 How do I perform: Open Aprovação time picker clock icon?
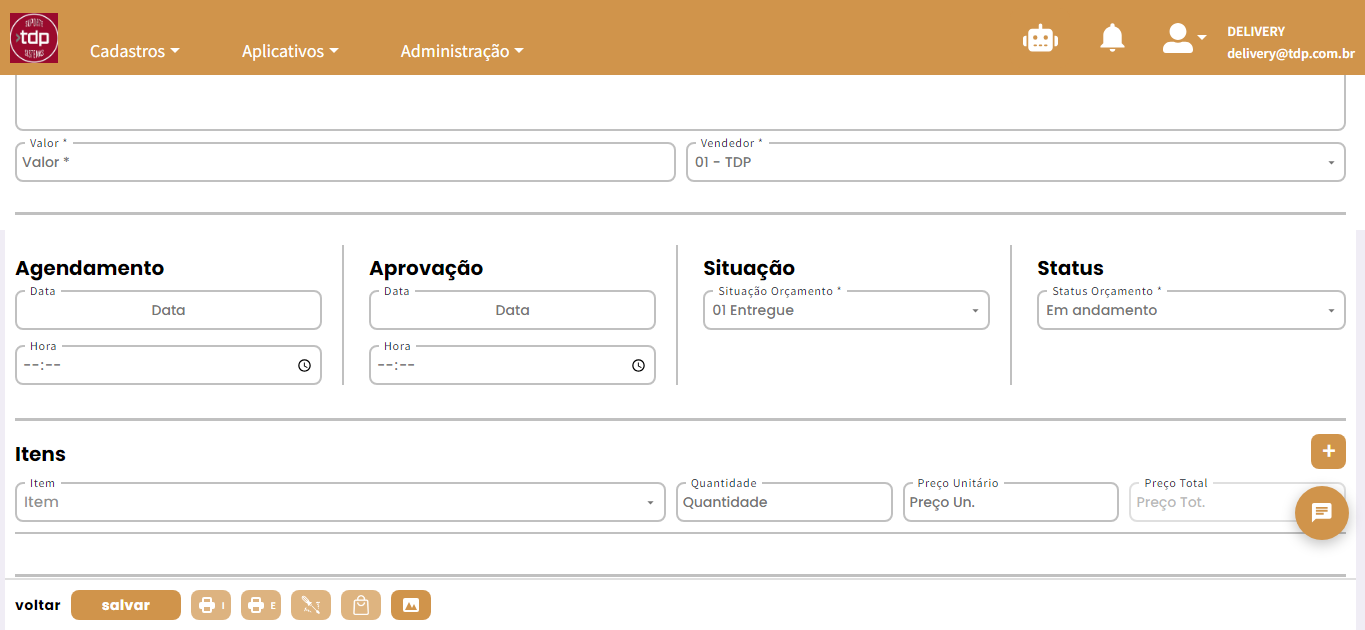pyautogui.click(x=638, y=366)
